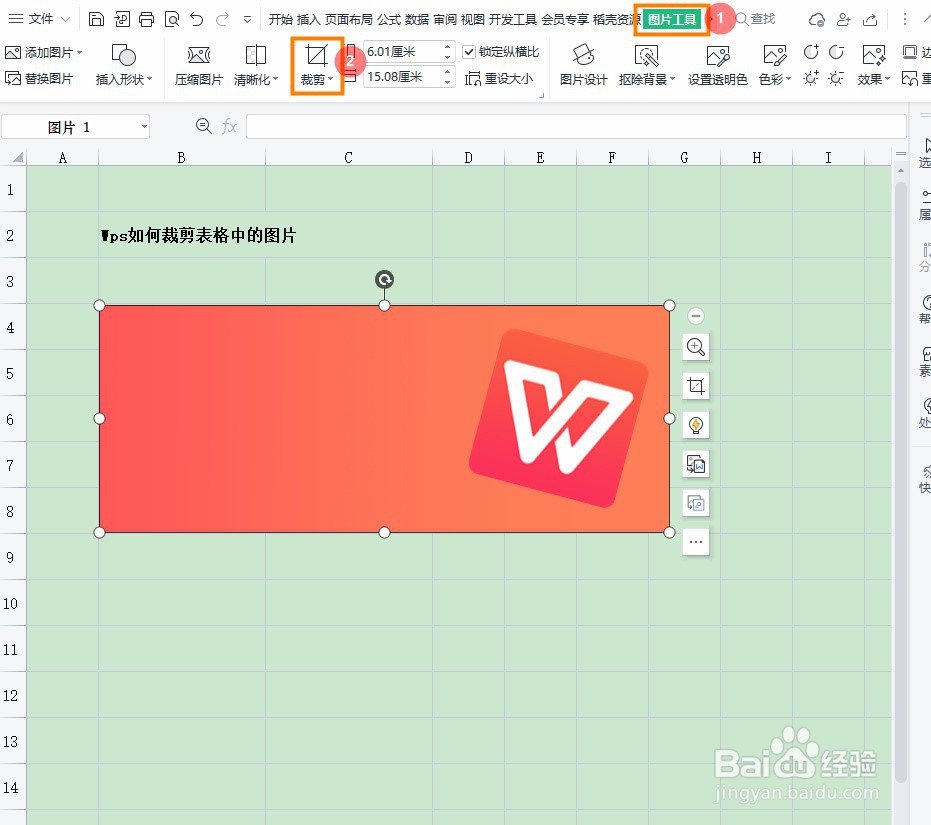The height and width of the screenshot is (825, 931).
Task: Expand the 裁剪 (Crop) dropdown arrow
Action: (330, 78)
